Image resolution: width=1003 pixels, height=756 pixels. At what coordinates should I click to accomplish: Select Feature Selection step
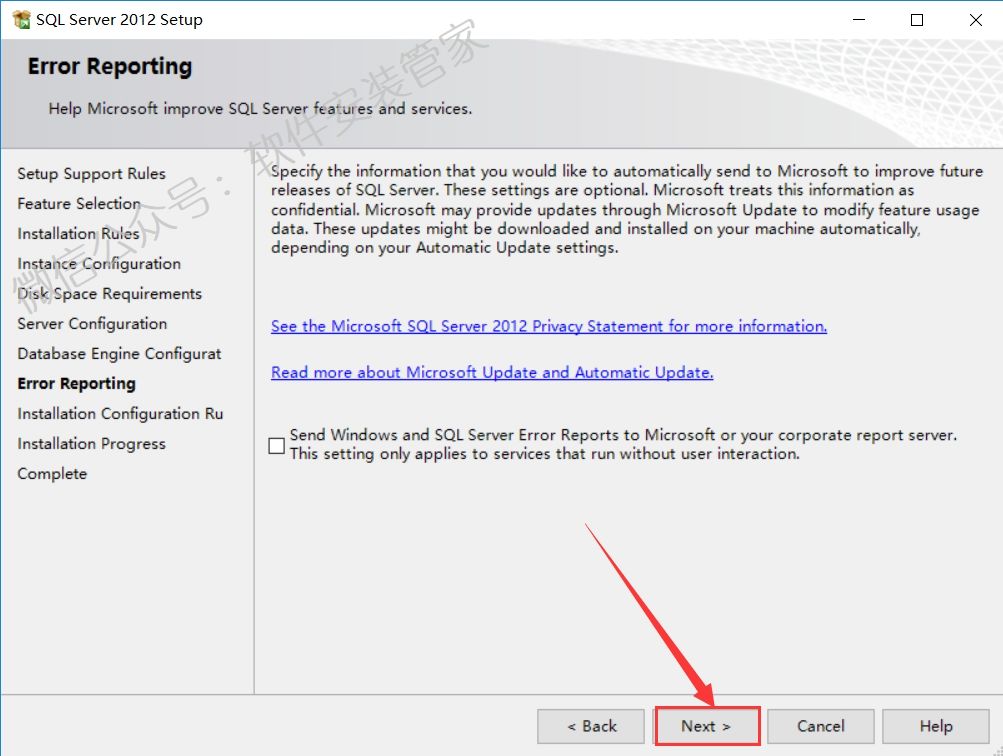pyautogui.click(x=79, y=203)
